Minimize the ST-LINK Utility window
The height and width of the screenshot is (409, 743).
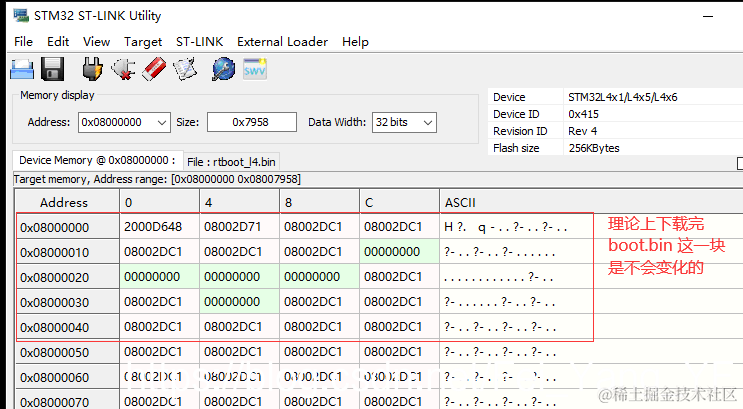click(x=708, y=16)
